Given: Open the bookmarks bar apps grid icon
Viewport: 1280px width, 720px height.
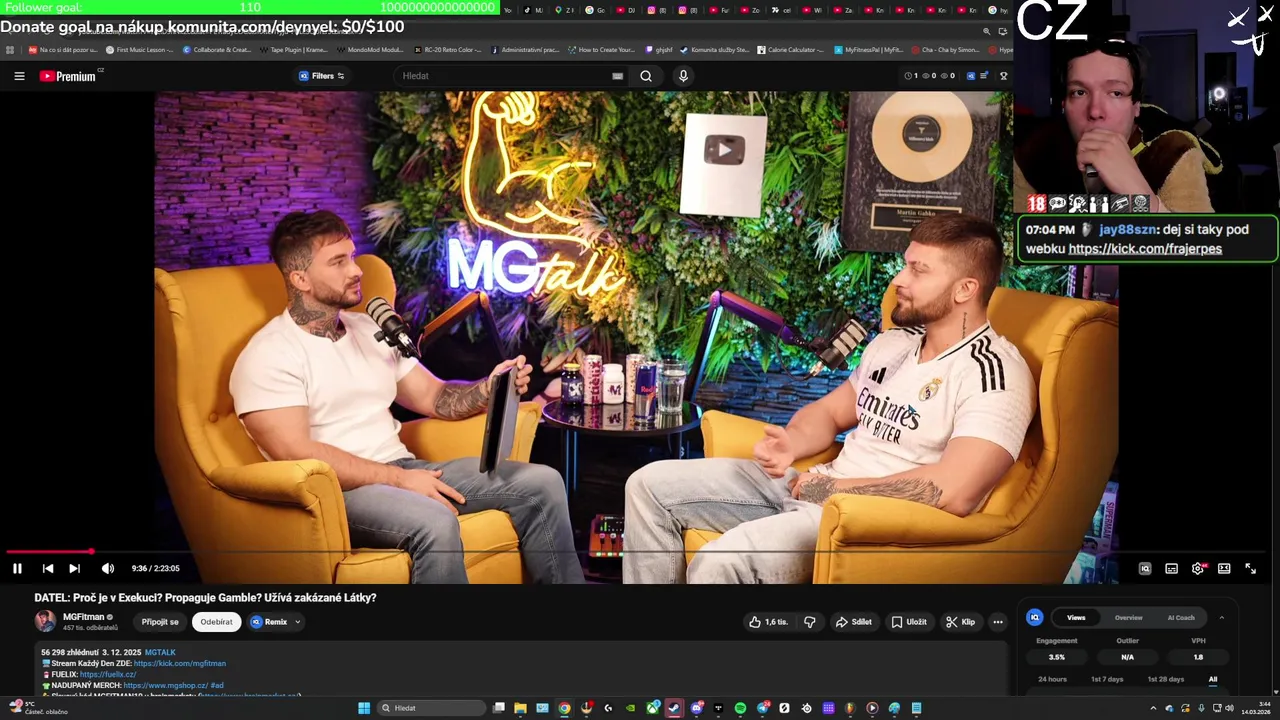Looking at the screenshot, I should (10, 49).
